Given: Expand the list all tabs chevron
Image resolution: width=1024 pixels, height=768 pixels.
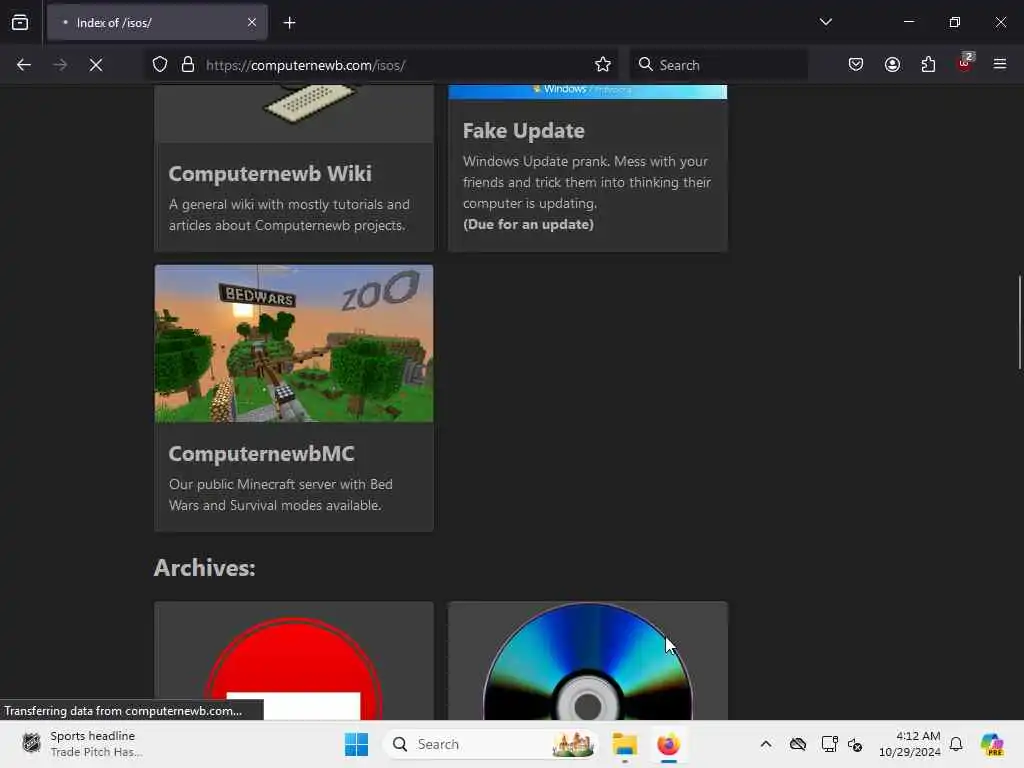Looking at the screenshot, I should (825, 22).
